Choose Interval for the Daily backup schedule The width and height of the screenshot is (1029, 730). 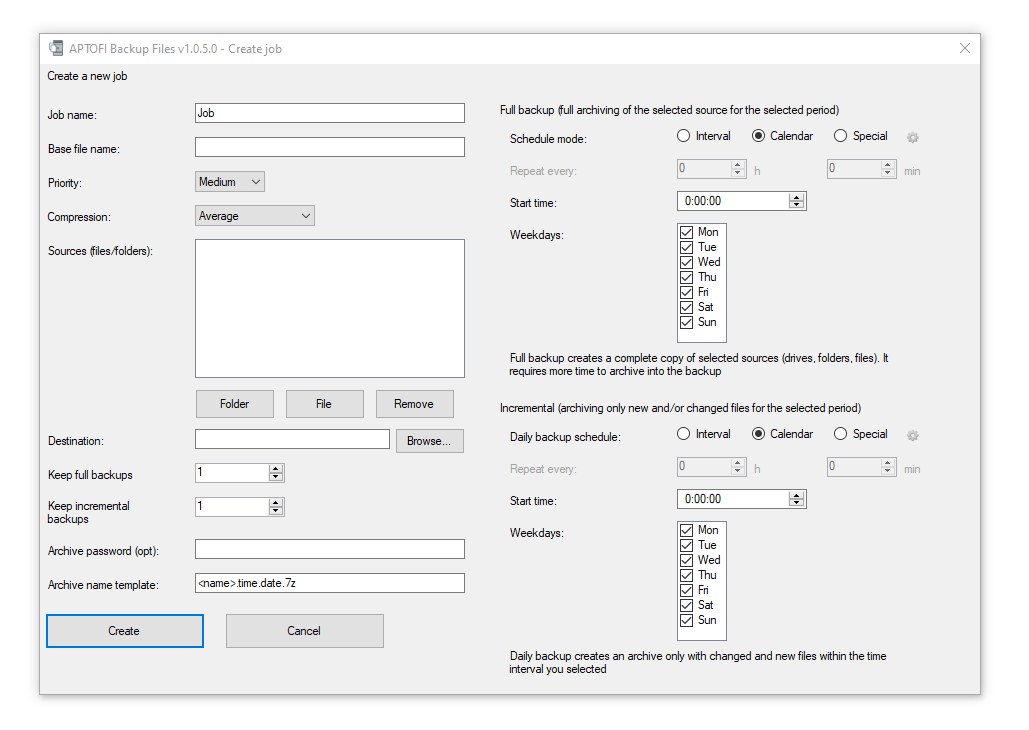point(684,434)
